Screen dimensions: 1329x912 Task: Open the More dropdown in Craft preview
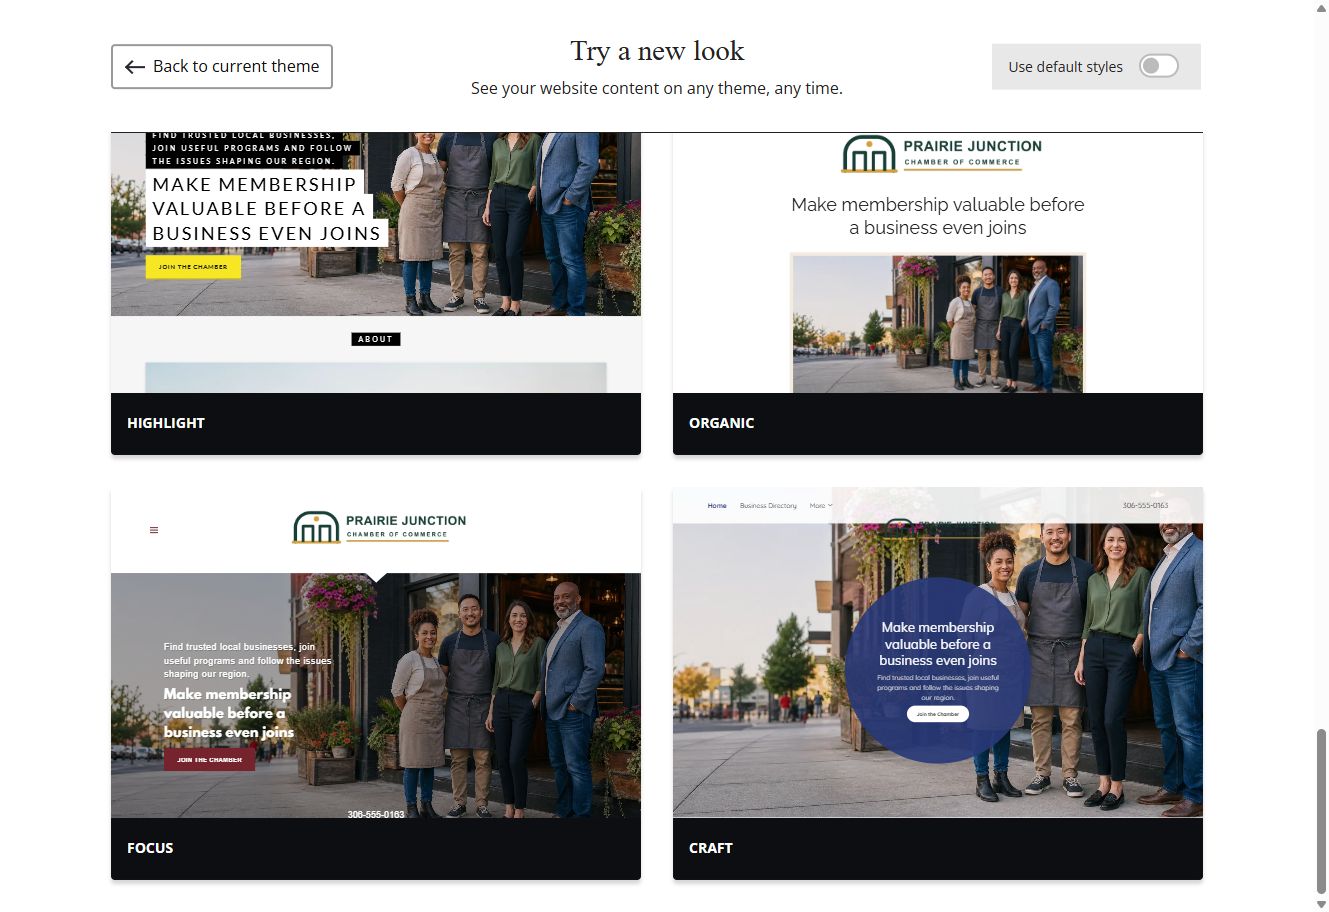pyautogui.click(x=820, y=506)
